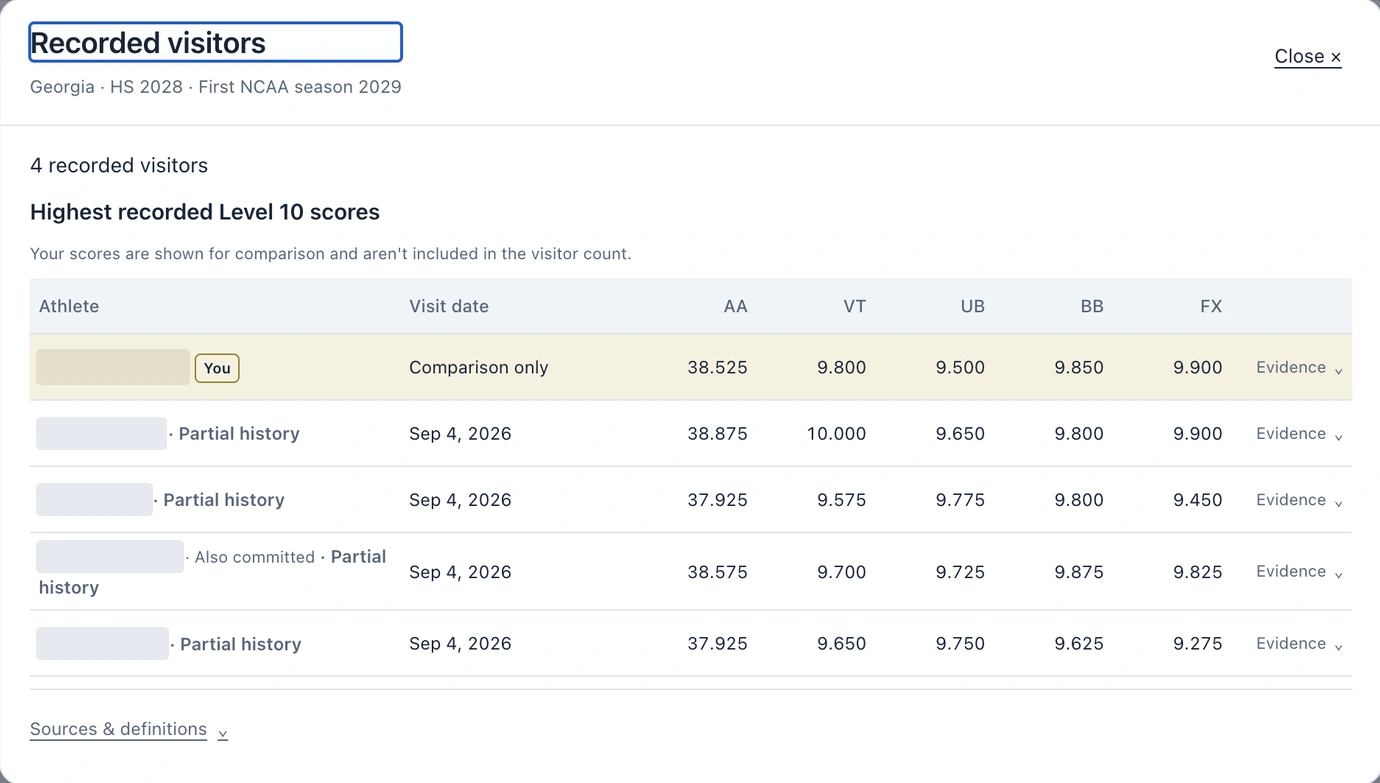
Task: Expand Evidence for the Comparison only row
Action: click(1299, 368)
